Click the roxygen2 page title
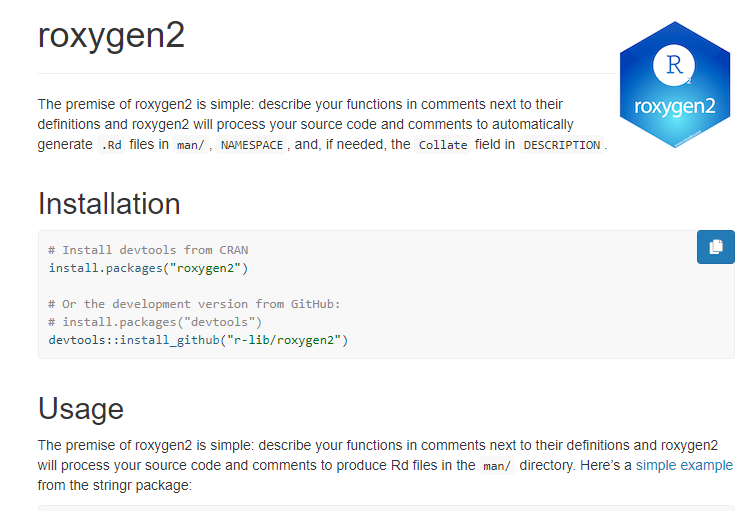Image resolution: width=754 pixels, height=511 pixels. tap(111, 35)
